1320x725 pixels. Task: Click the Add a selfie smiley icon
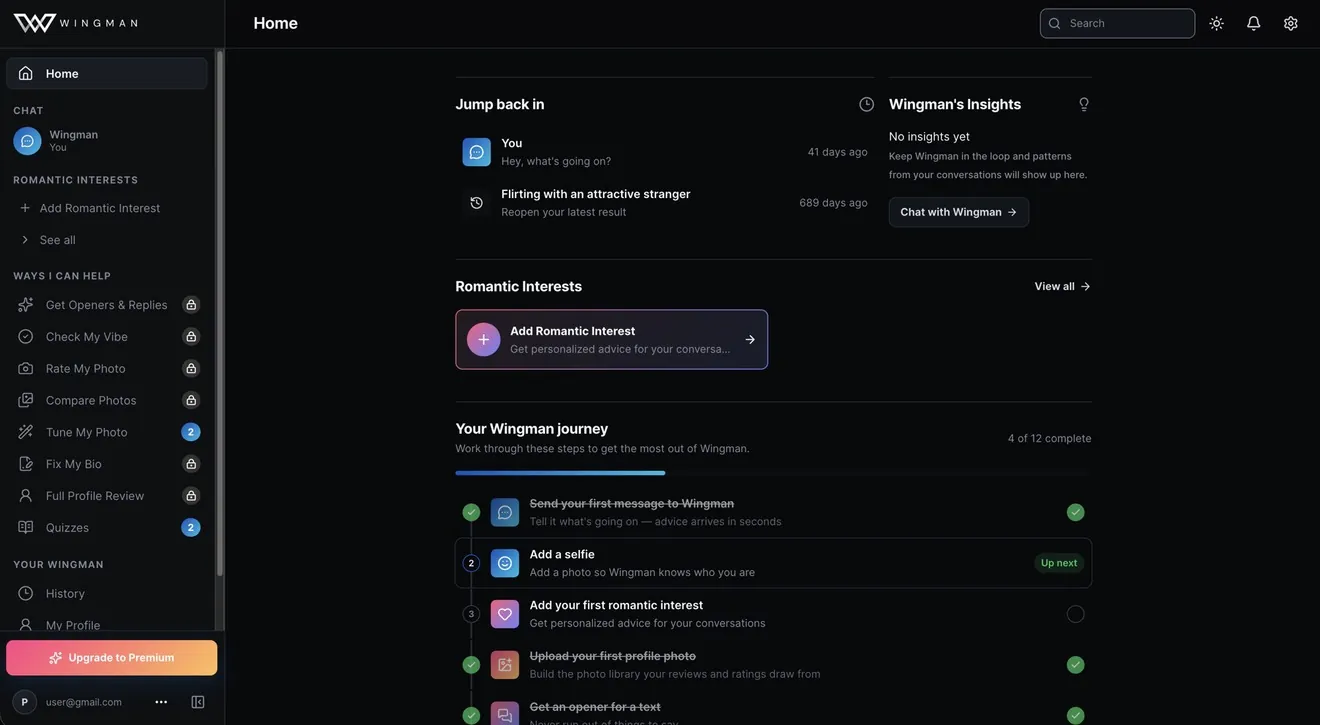pyautogui.click(x=505, y=563)
